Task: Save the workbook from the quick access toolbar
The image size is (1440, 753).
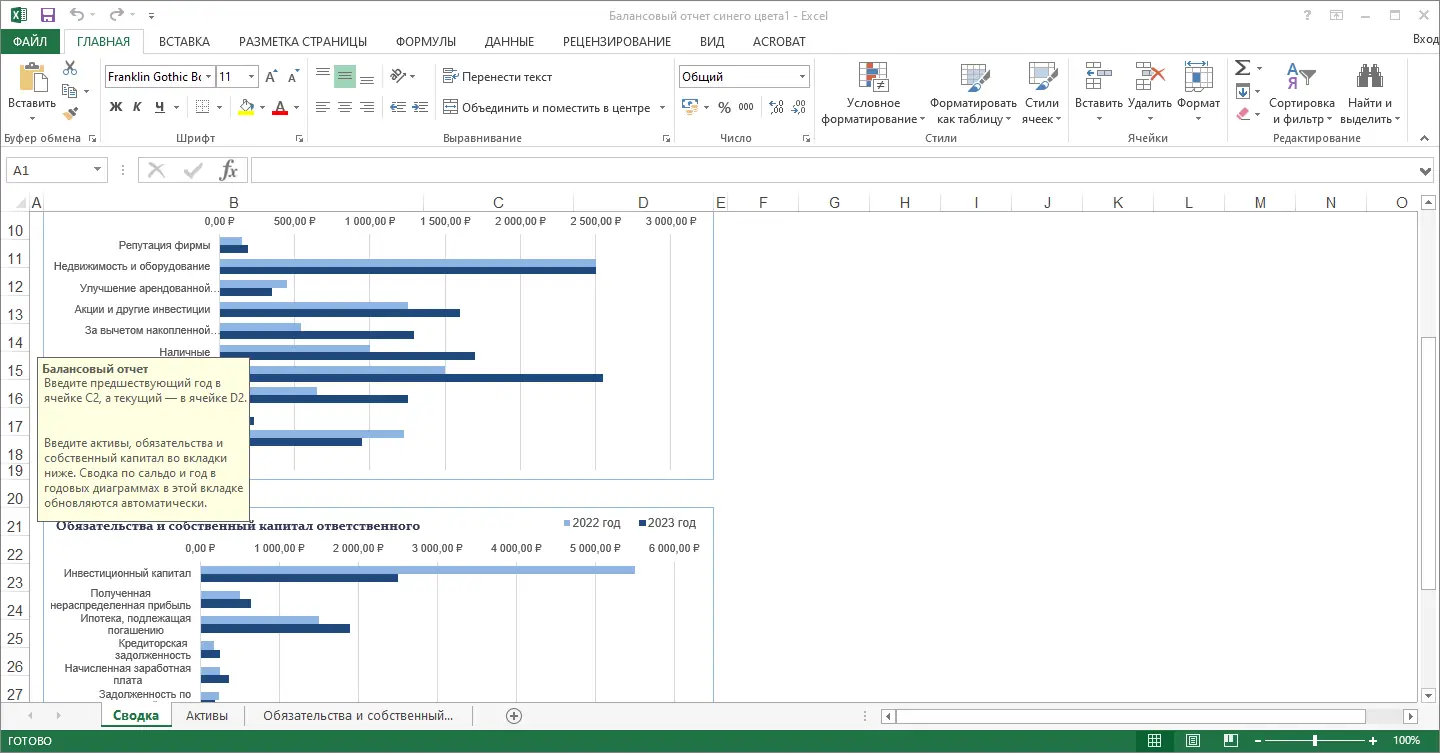Action: 47,15
